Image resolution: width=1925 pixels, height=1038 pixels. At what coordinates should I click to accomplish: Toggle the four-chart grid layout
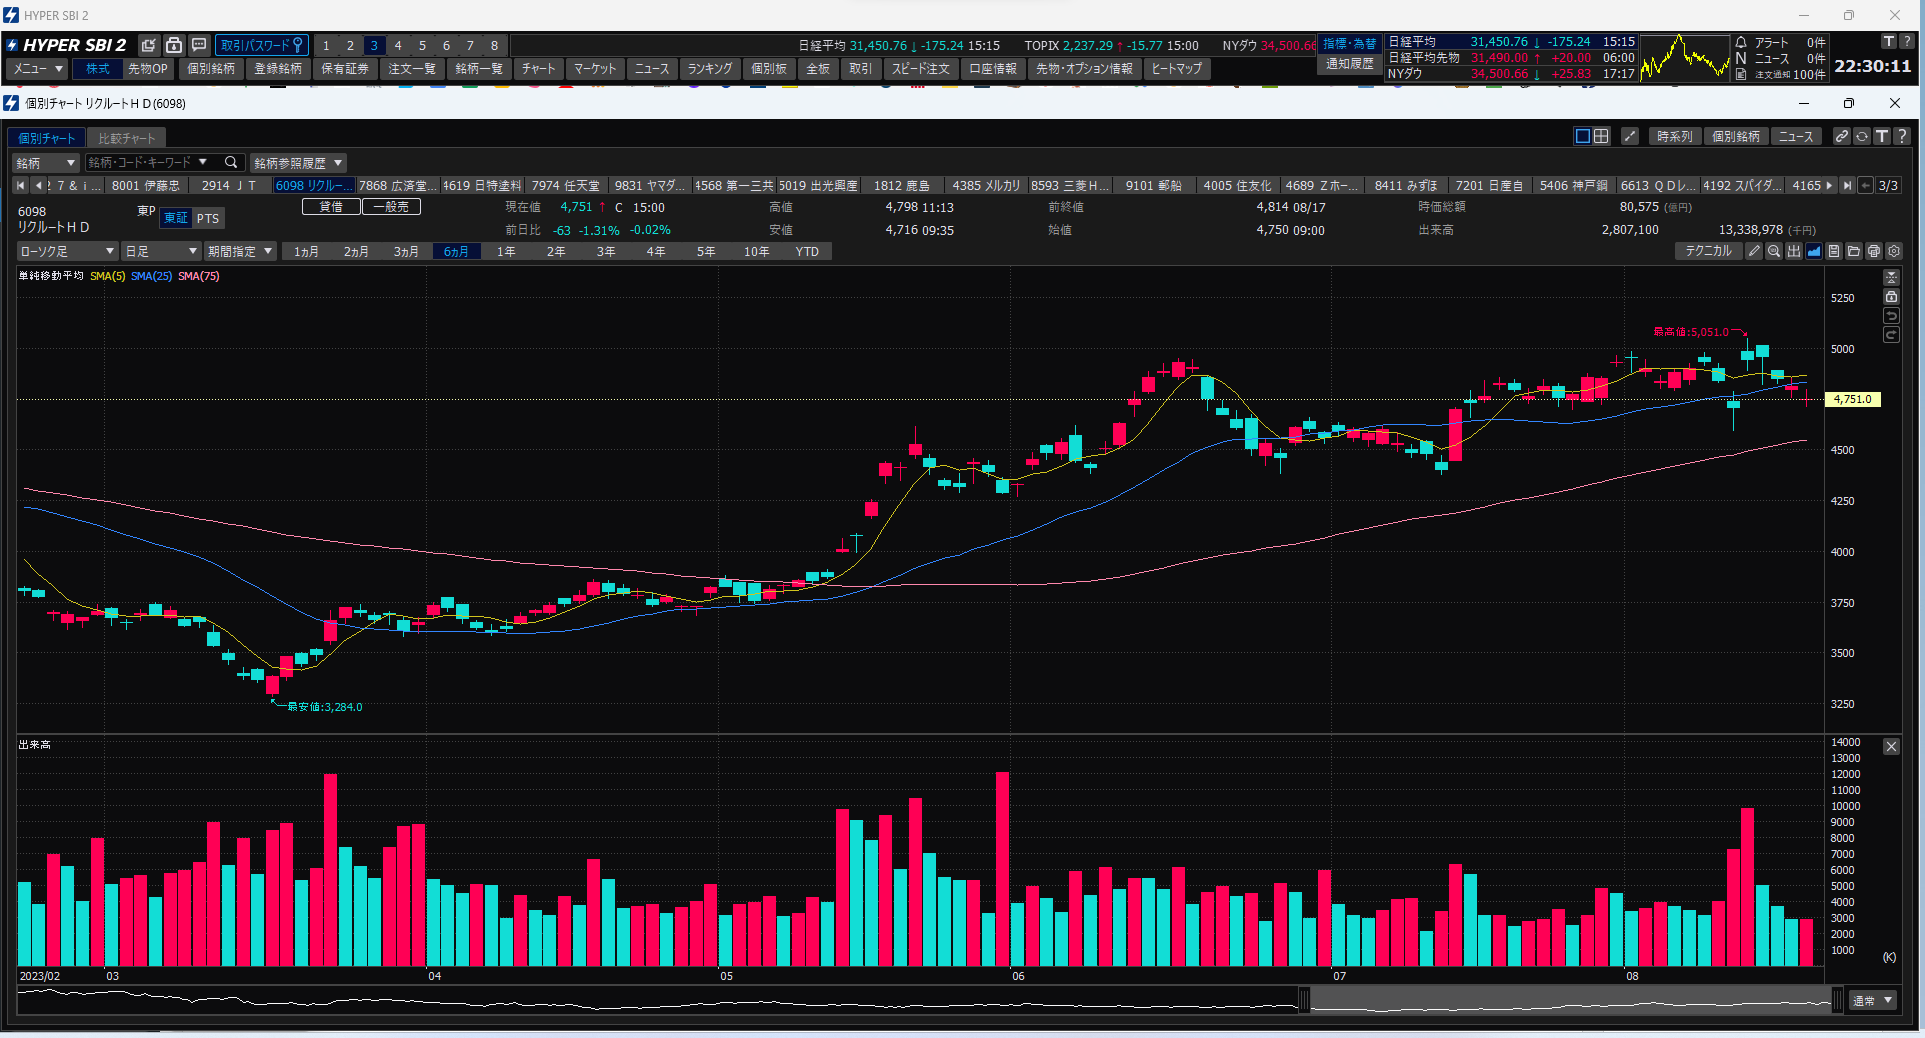point(1601,136)
